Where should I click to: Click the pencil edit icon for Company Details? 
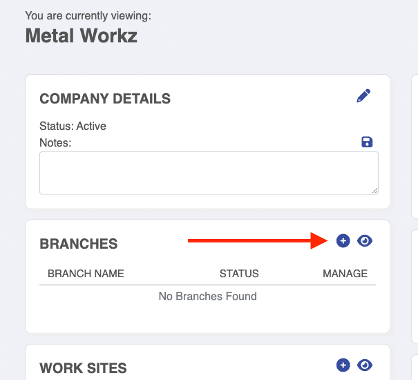[x=363, y=96]
